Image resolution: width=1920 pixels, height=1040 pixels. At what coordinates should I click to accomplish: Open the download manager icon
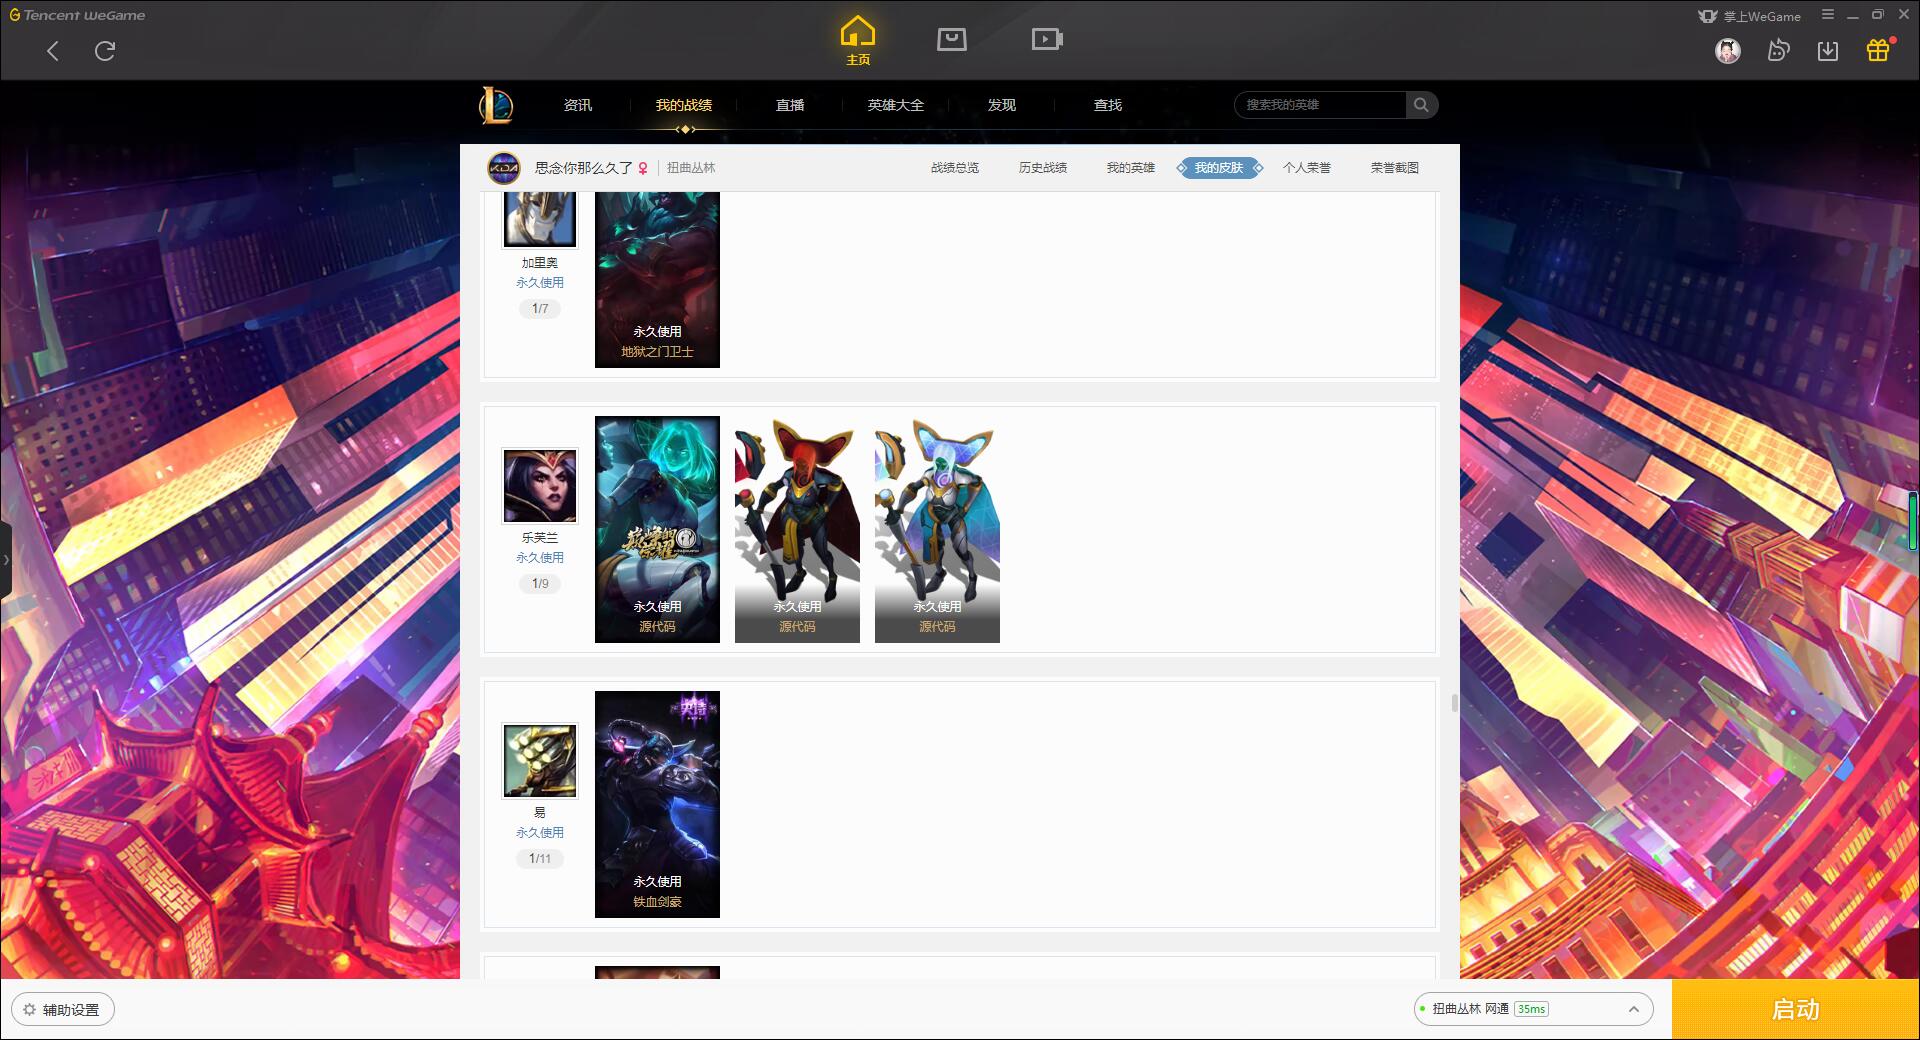tap(1827, 50)
